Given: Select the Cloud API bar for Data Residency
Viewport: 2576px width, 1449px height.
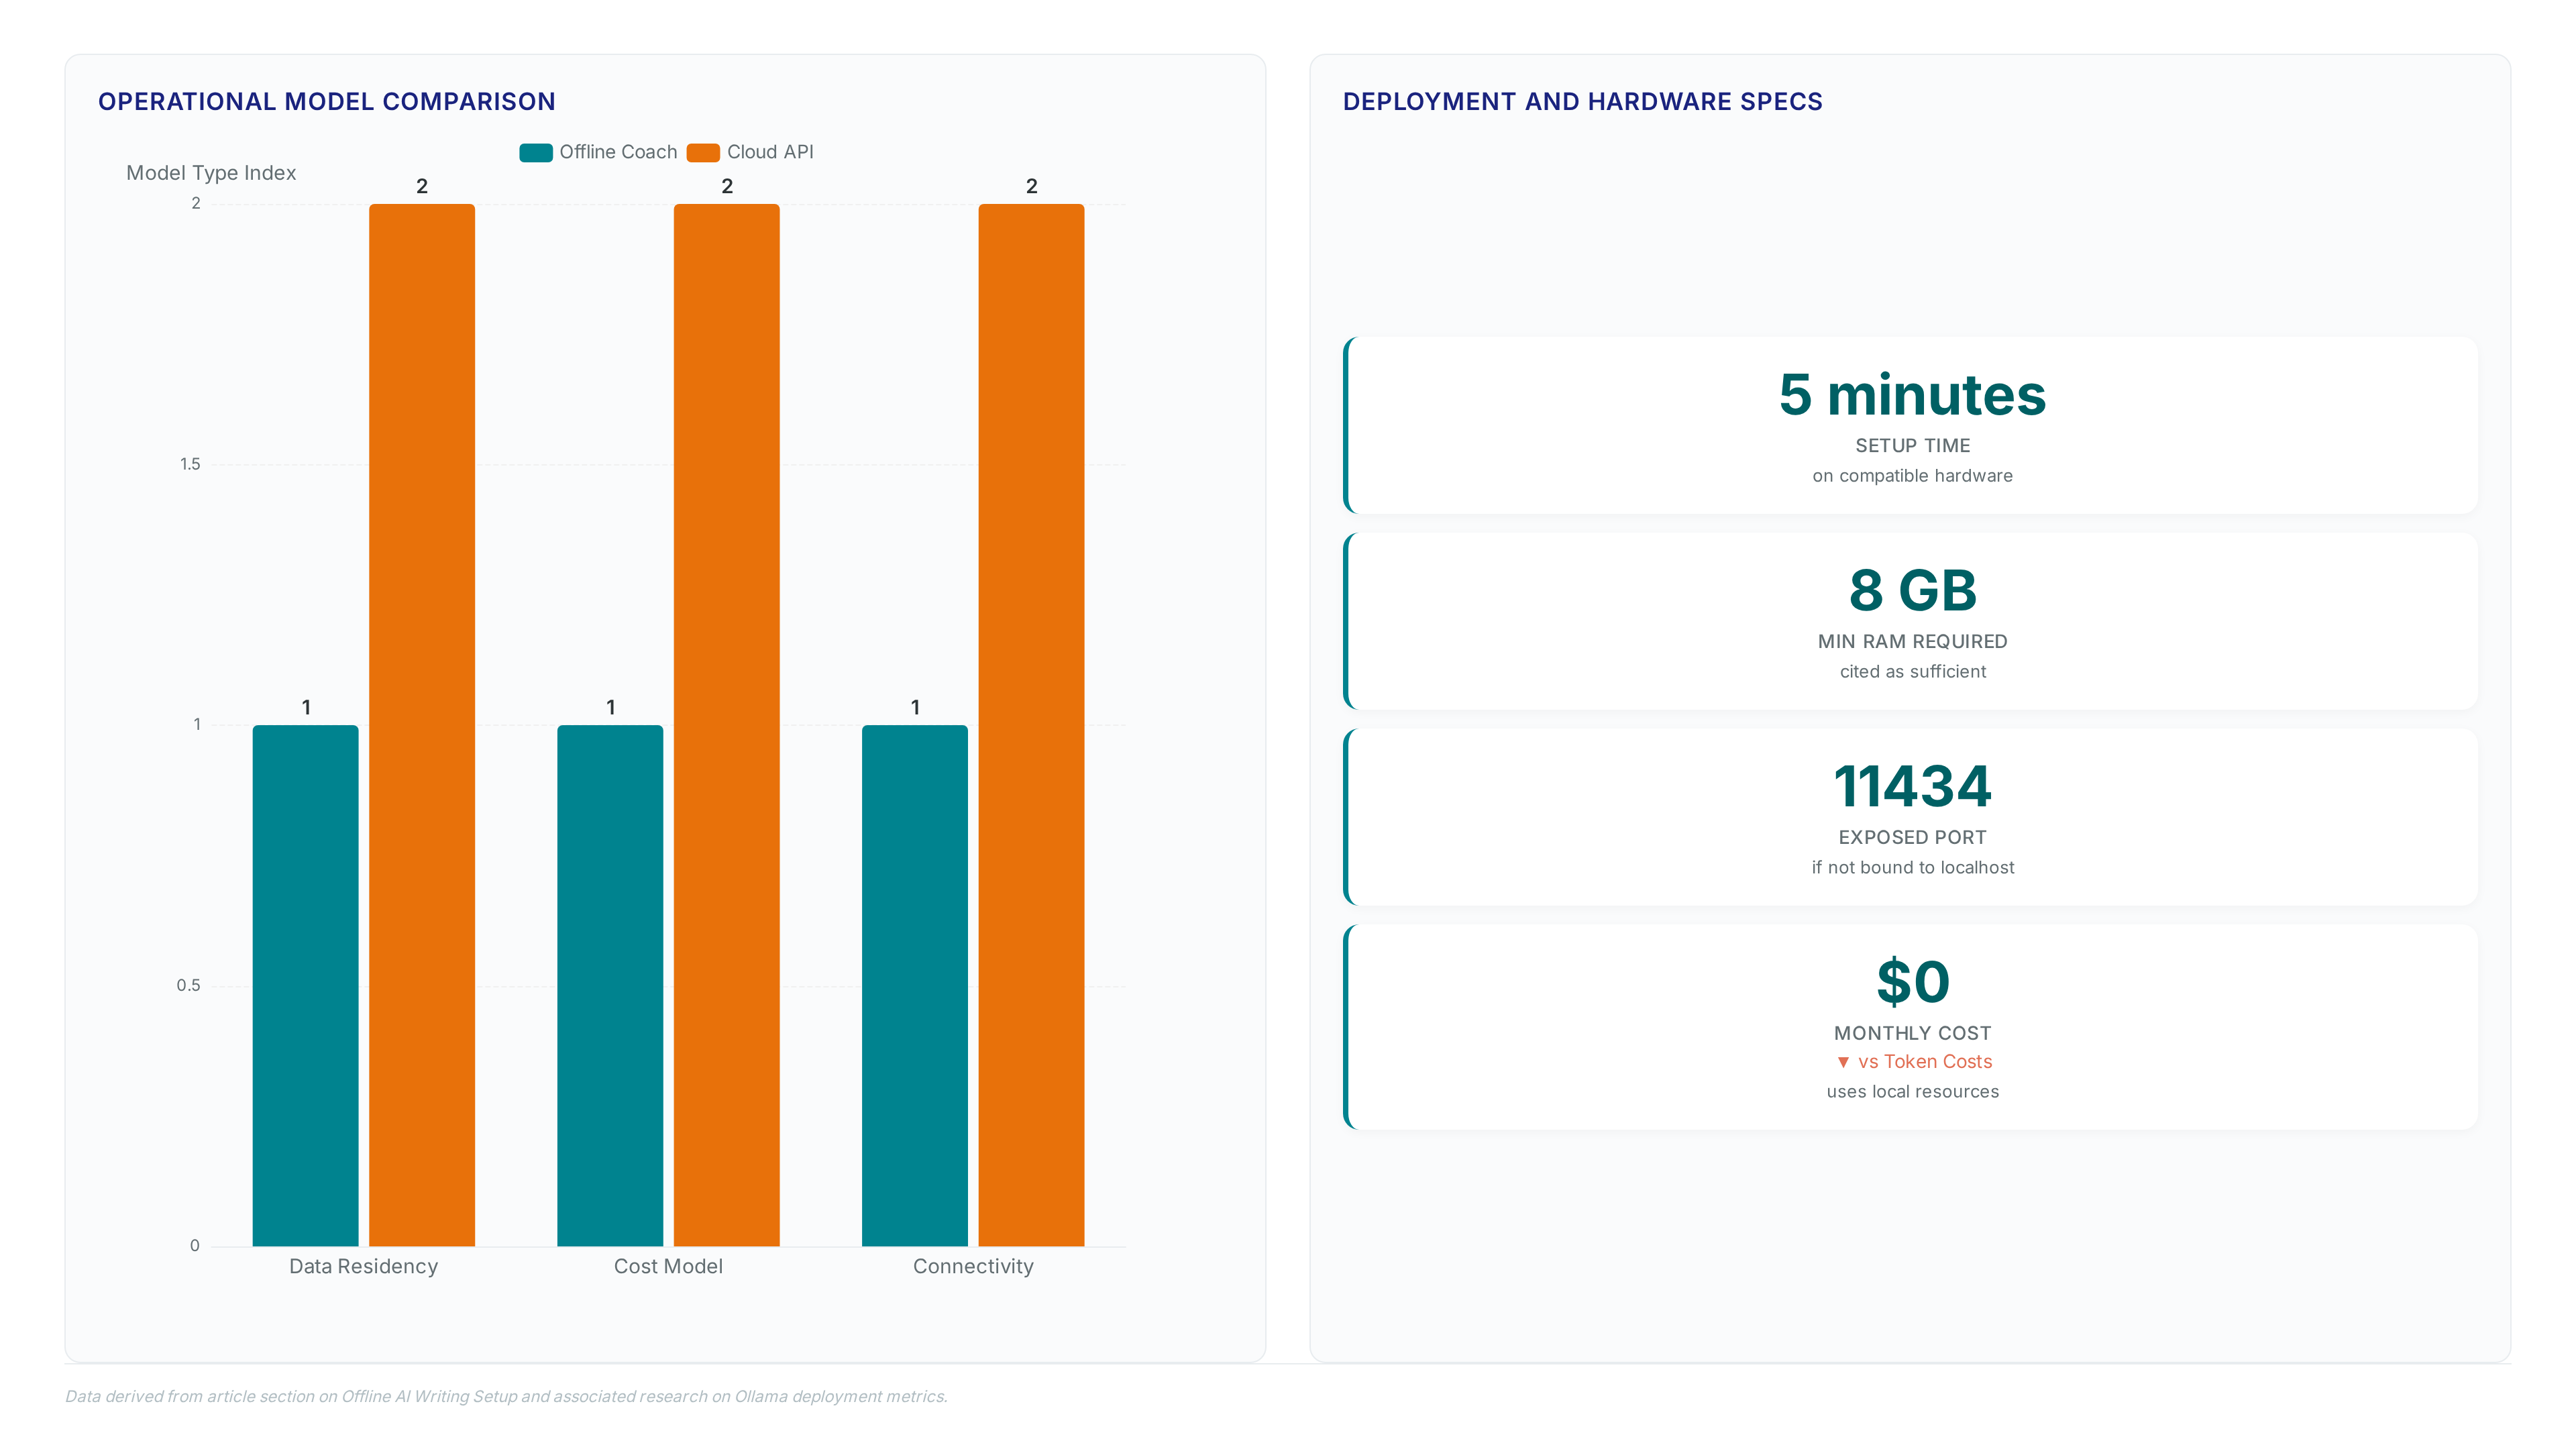Looking at the screenshot, I should click(422, 725).
